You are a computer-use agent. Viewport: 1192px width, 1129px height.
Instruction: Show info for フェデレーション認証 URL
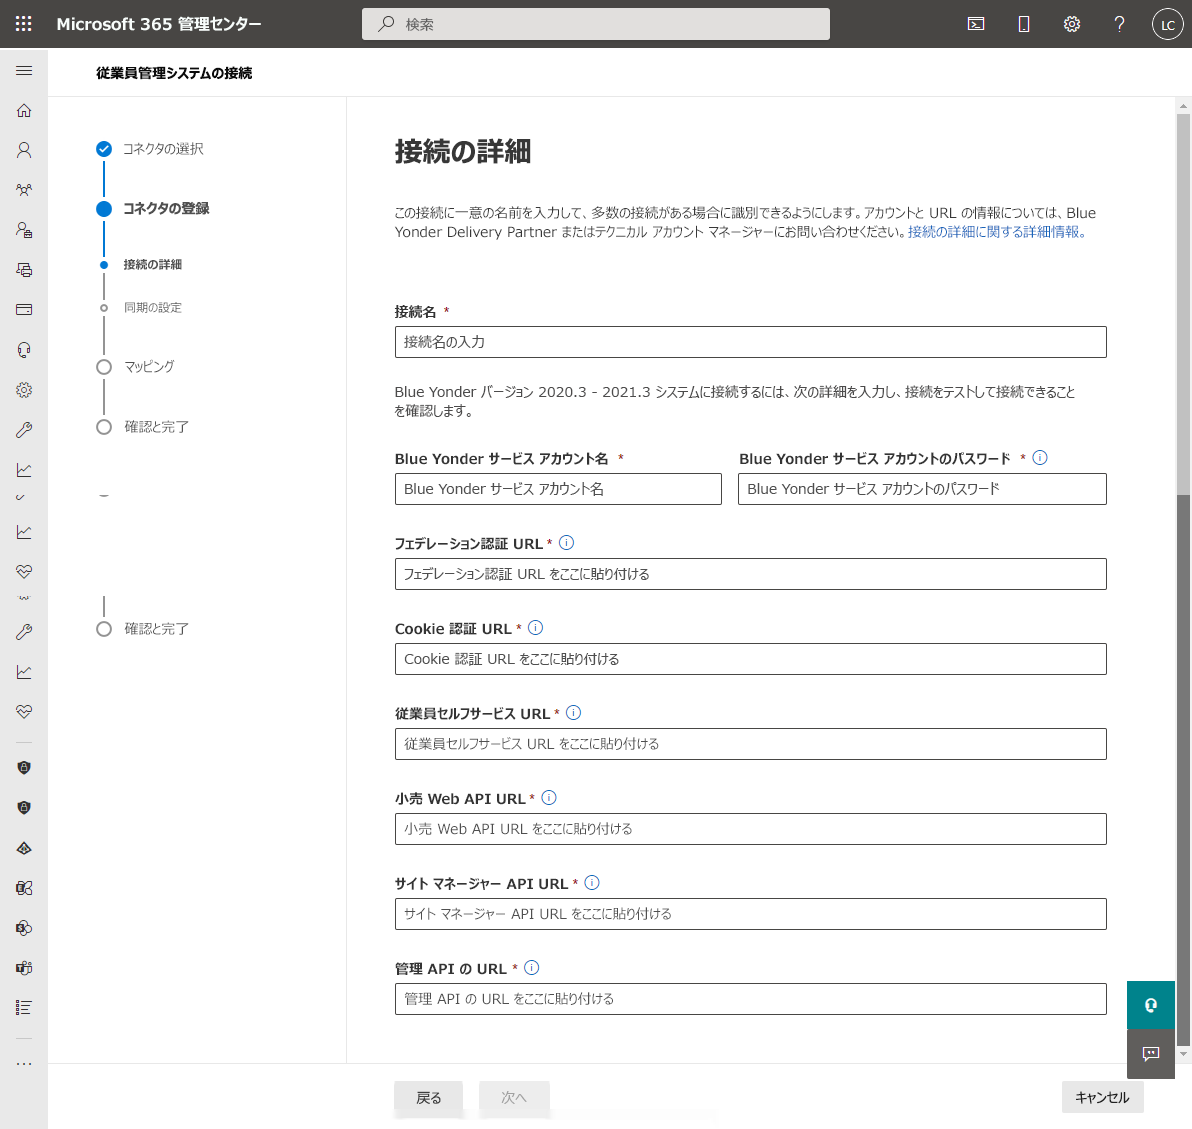pos(566,543)
